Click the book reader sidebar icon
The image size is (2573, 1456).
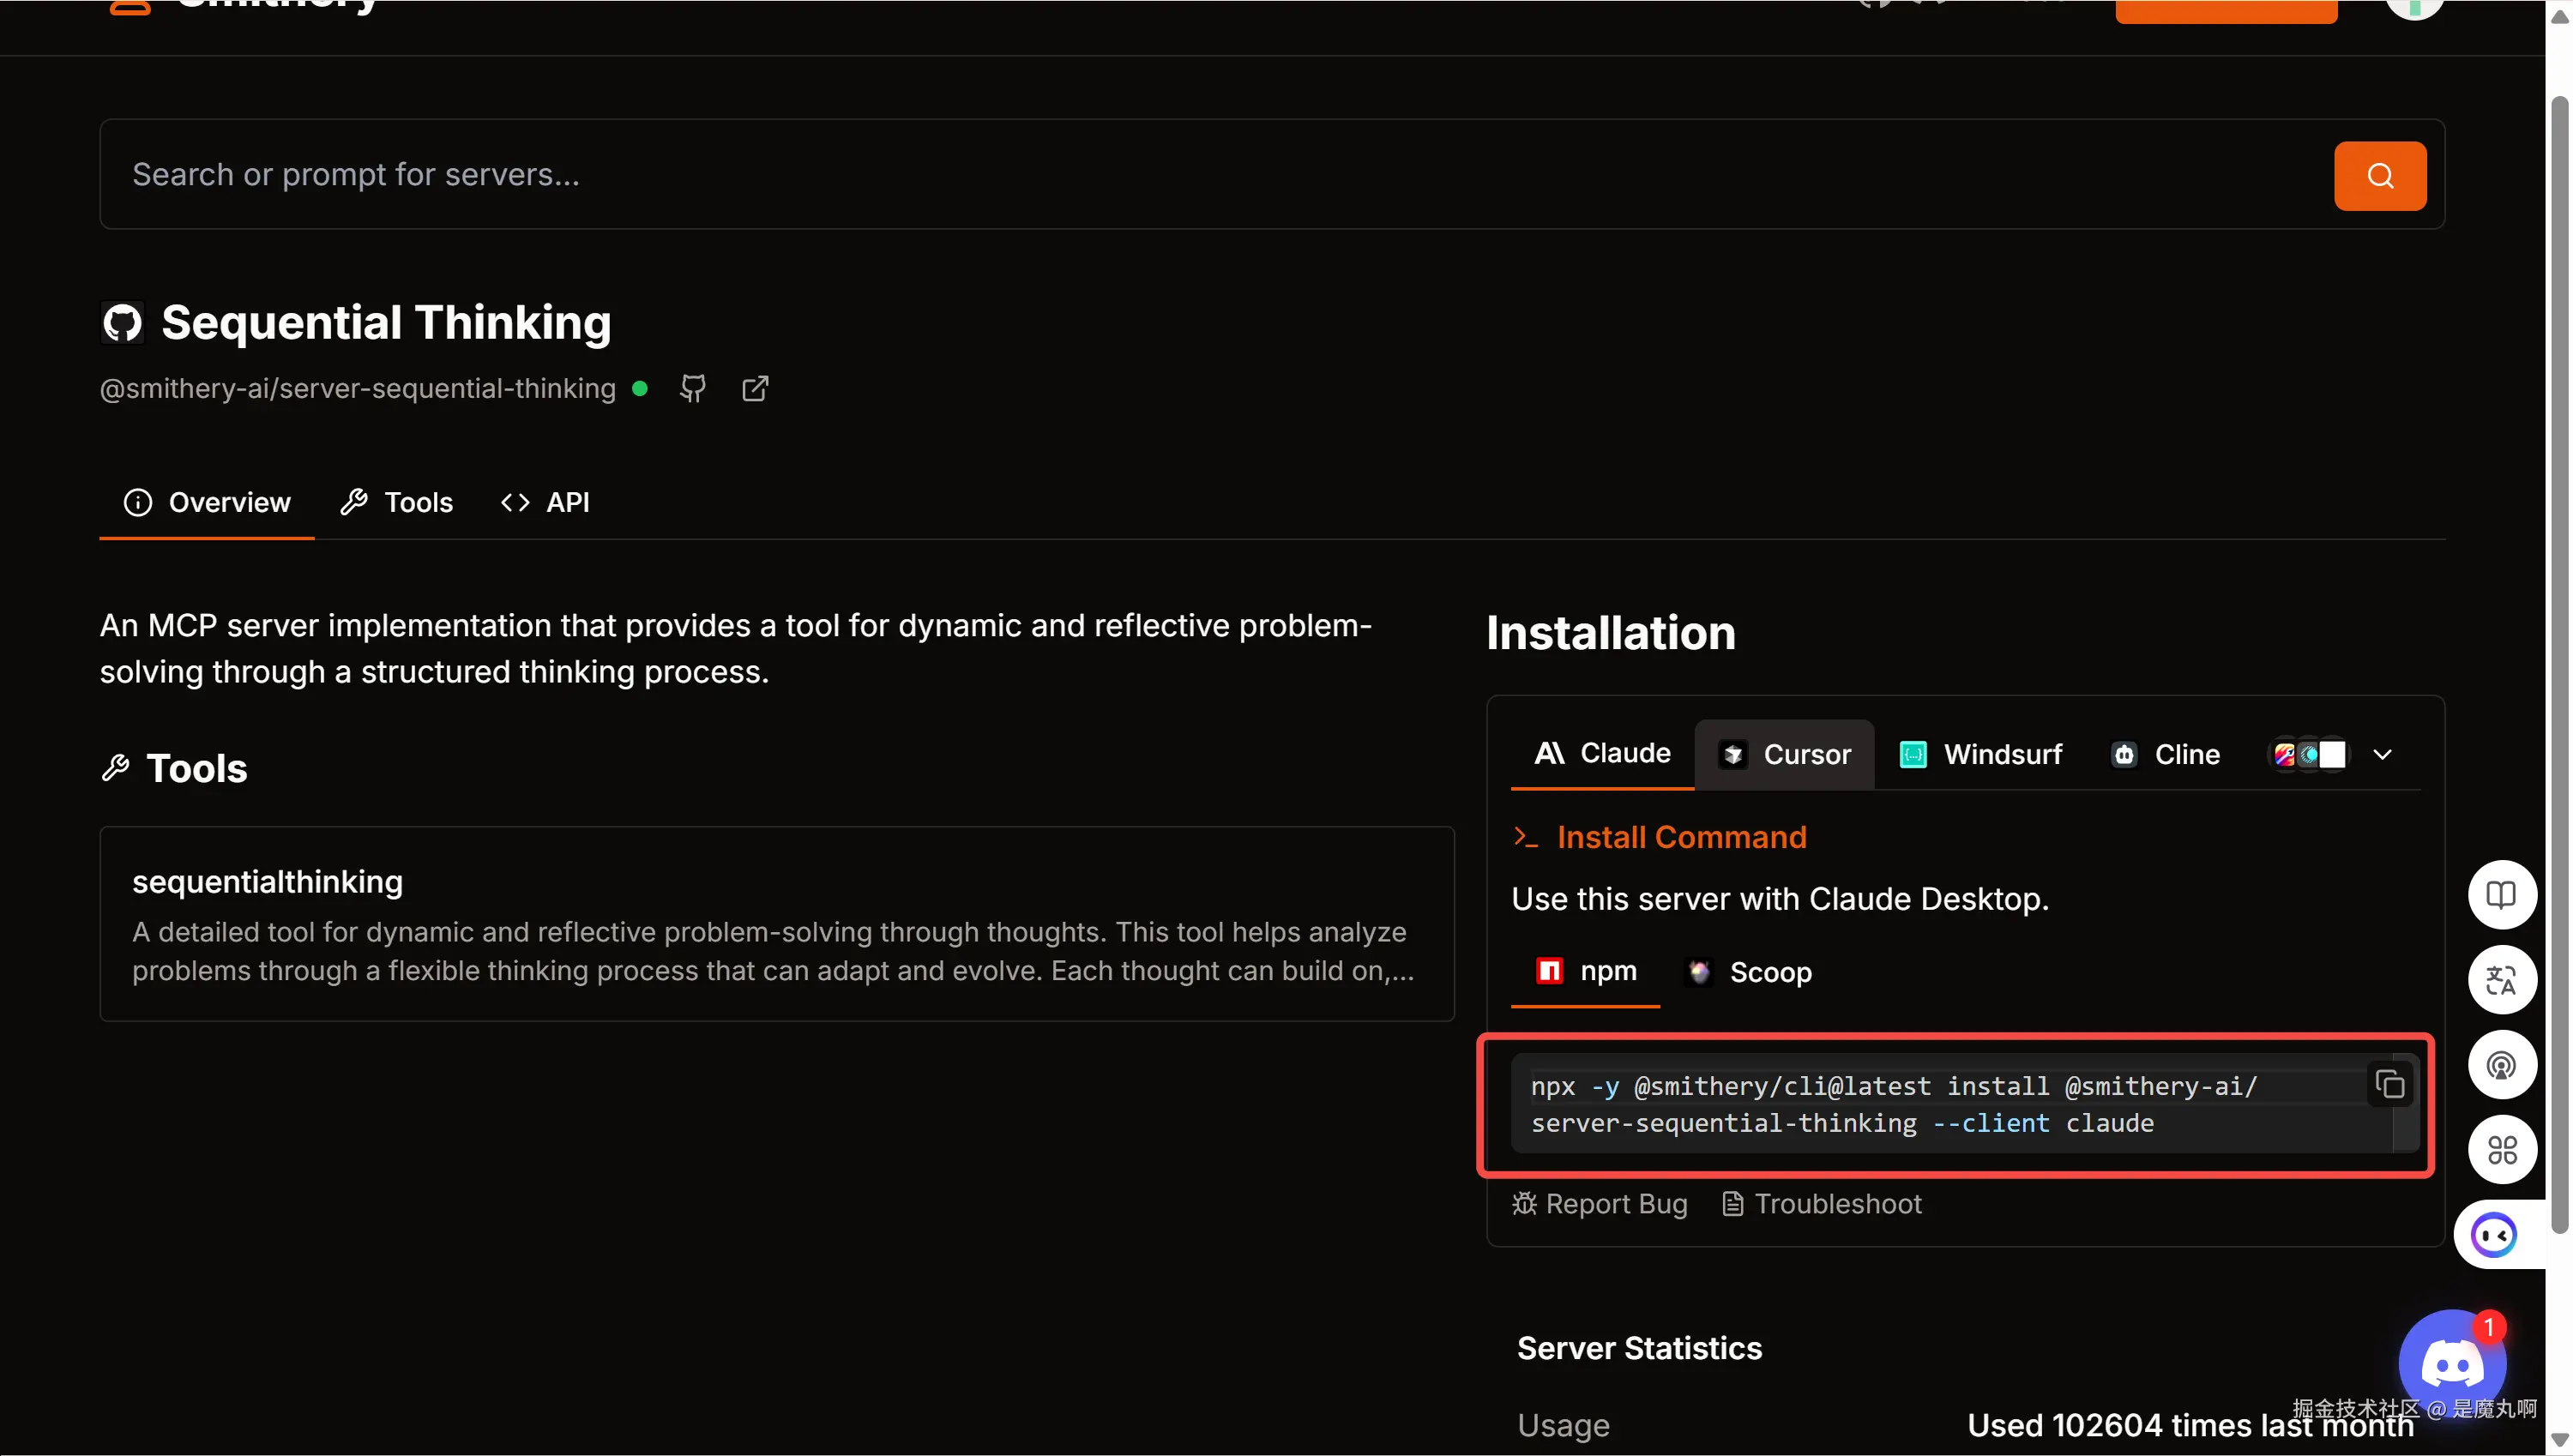[2501, 894]
